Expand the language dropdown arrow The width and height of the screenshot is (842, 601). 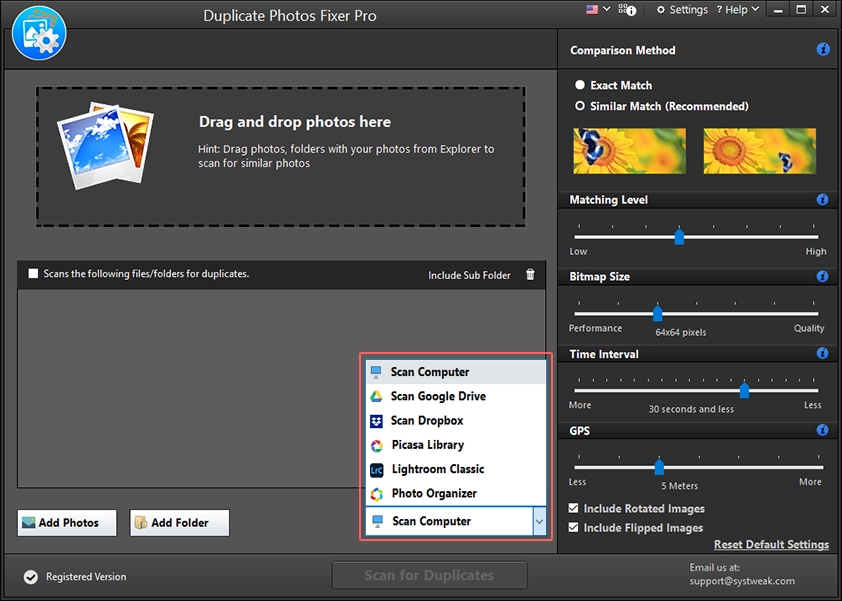(607, 9)
